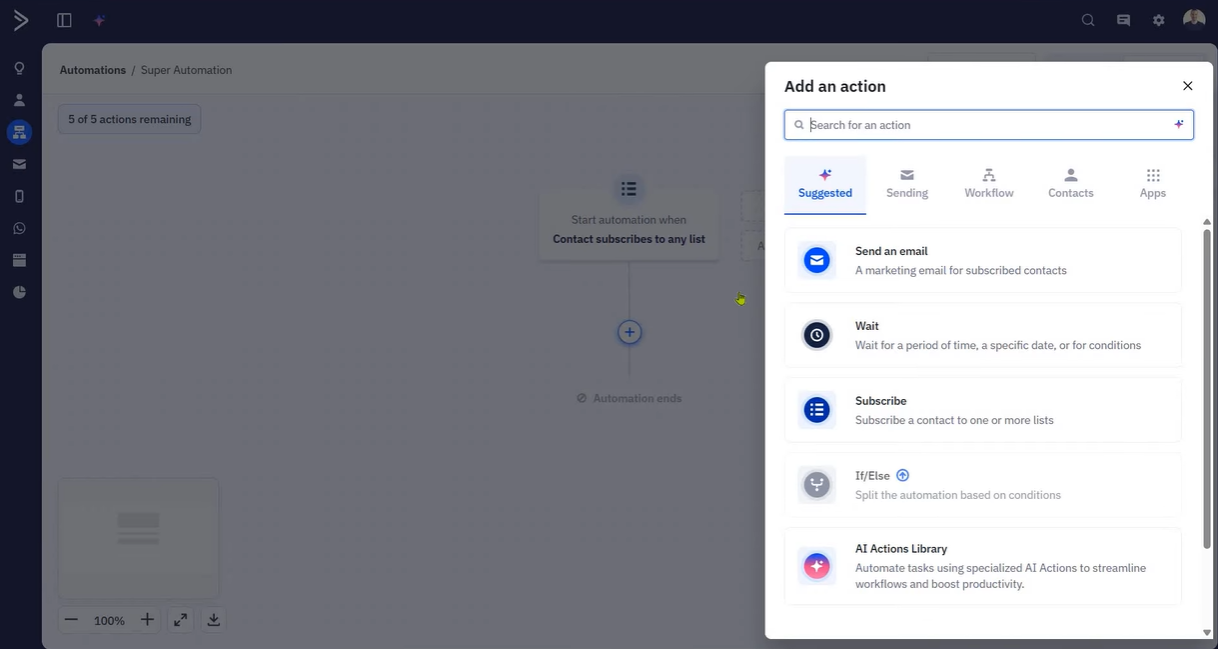Image resolution: width=1218 pixels, height=649 pixels.
Task: Switch to the Suggested tab
Action: [x=825, y=184]
